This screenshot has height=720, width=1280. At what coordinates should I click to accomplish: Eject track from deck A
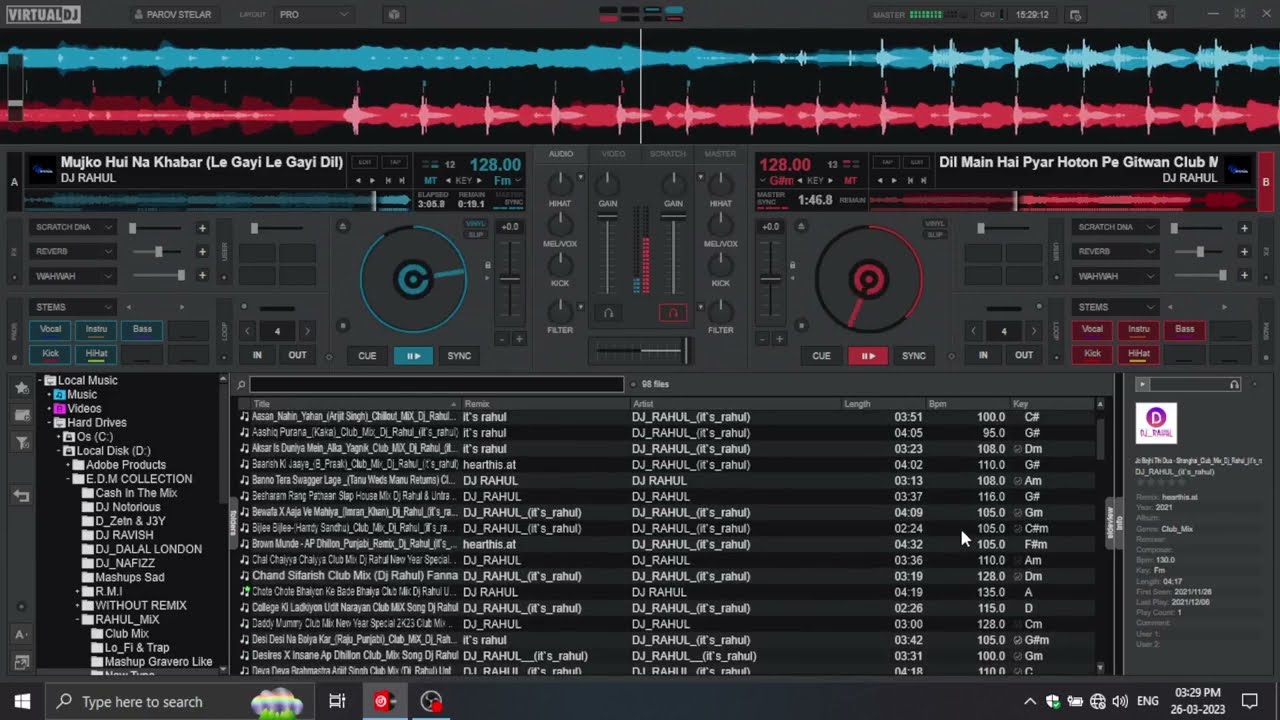[343, 227]
